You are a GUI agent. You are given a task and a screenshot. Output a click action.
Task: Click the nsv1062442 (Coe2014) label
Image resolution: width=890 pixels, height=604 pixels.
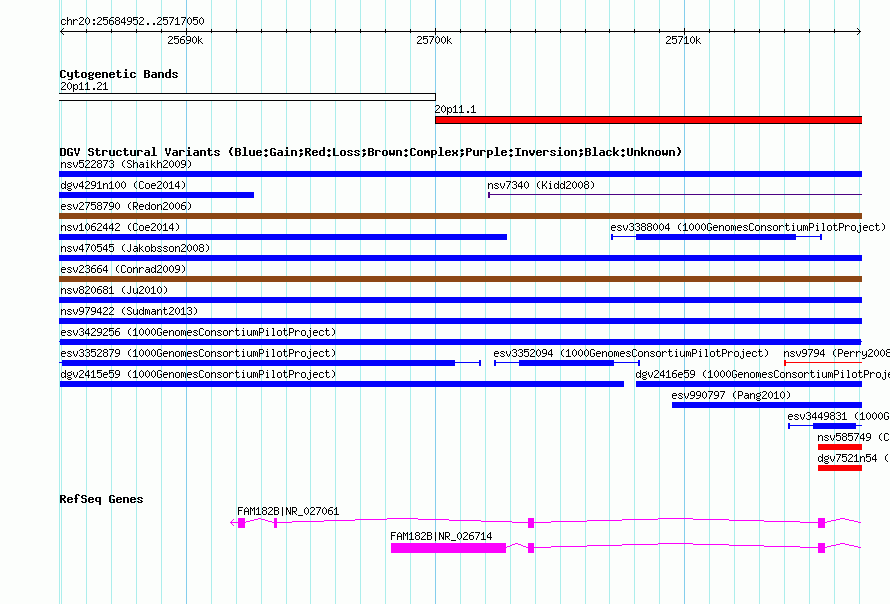120,227
